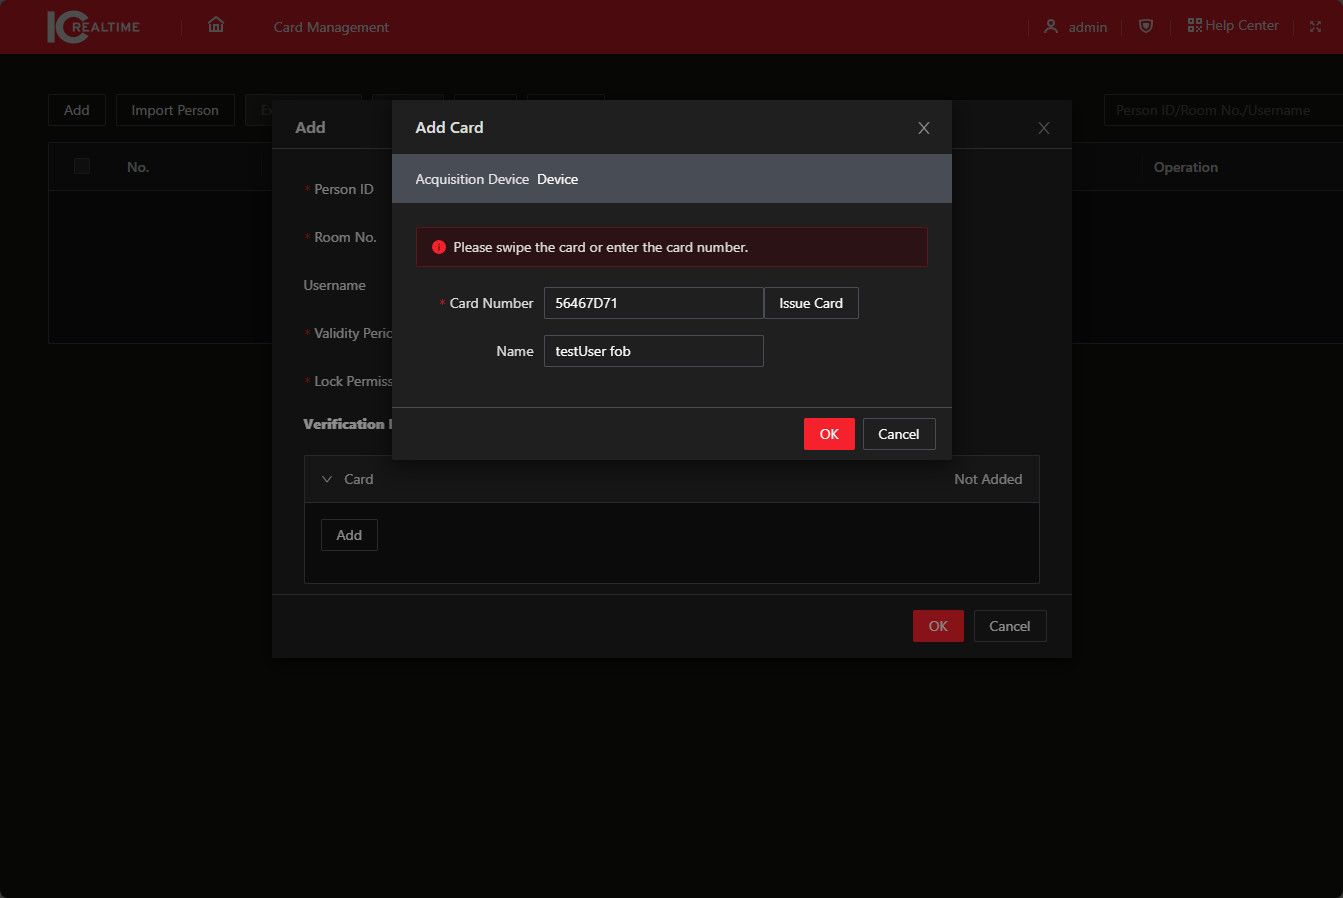Open the admin user icon
The height and width of the screenshot is (898, 1343).
(x=1051, y=27)
